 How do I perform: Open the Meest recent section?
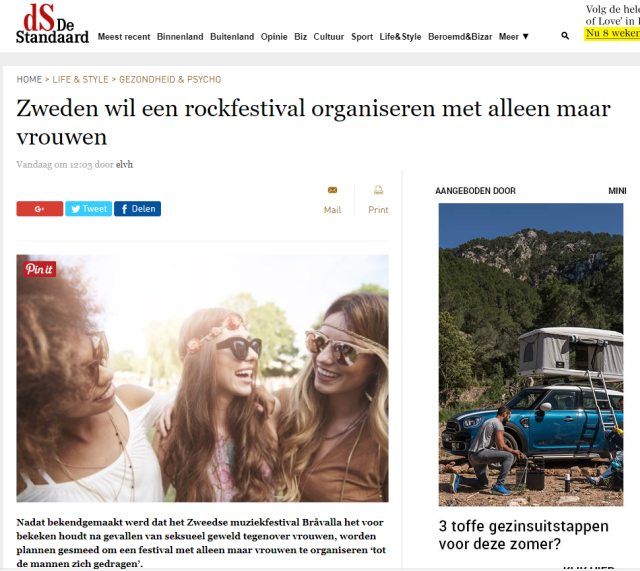pyautogui.click(x=124, y=37)
